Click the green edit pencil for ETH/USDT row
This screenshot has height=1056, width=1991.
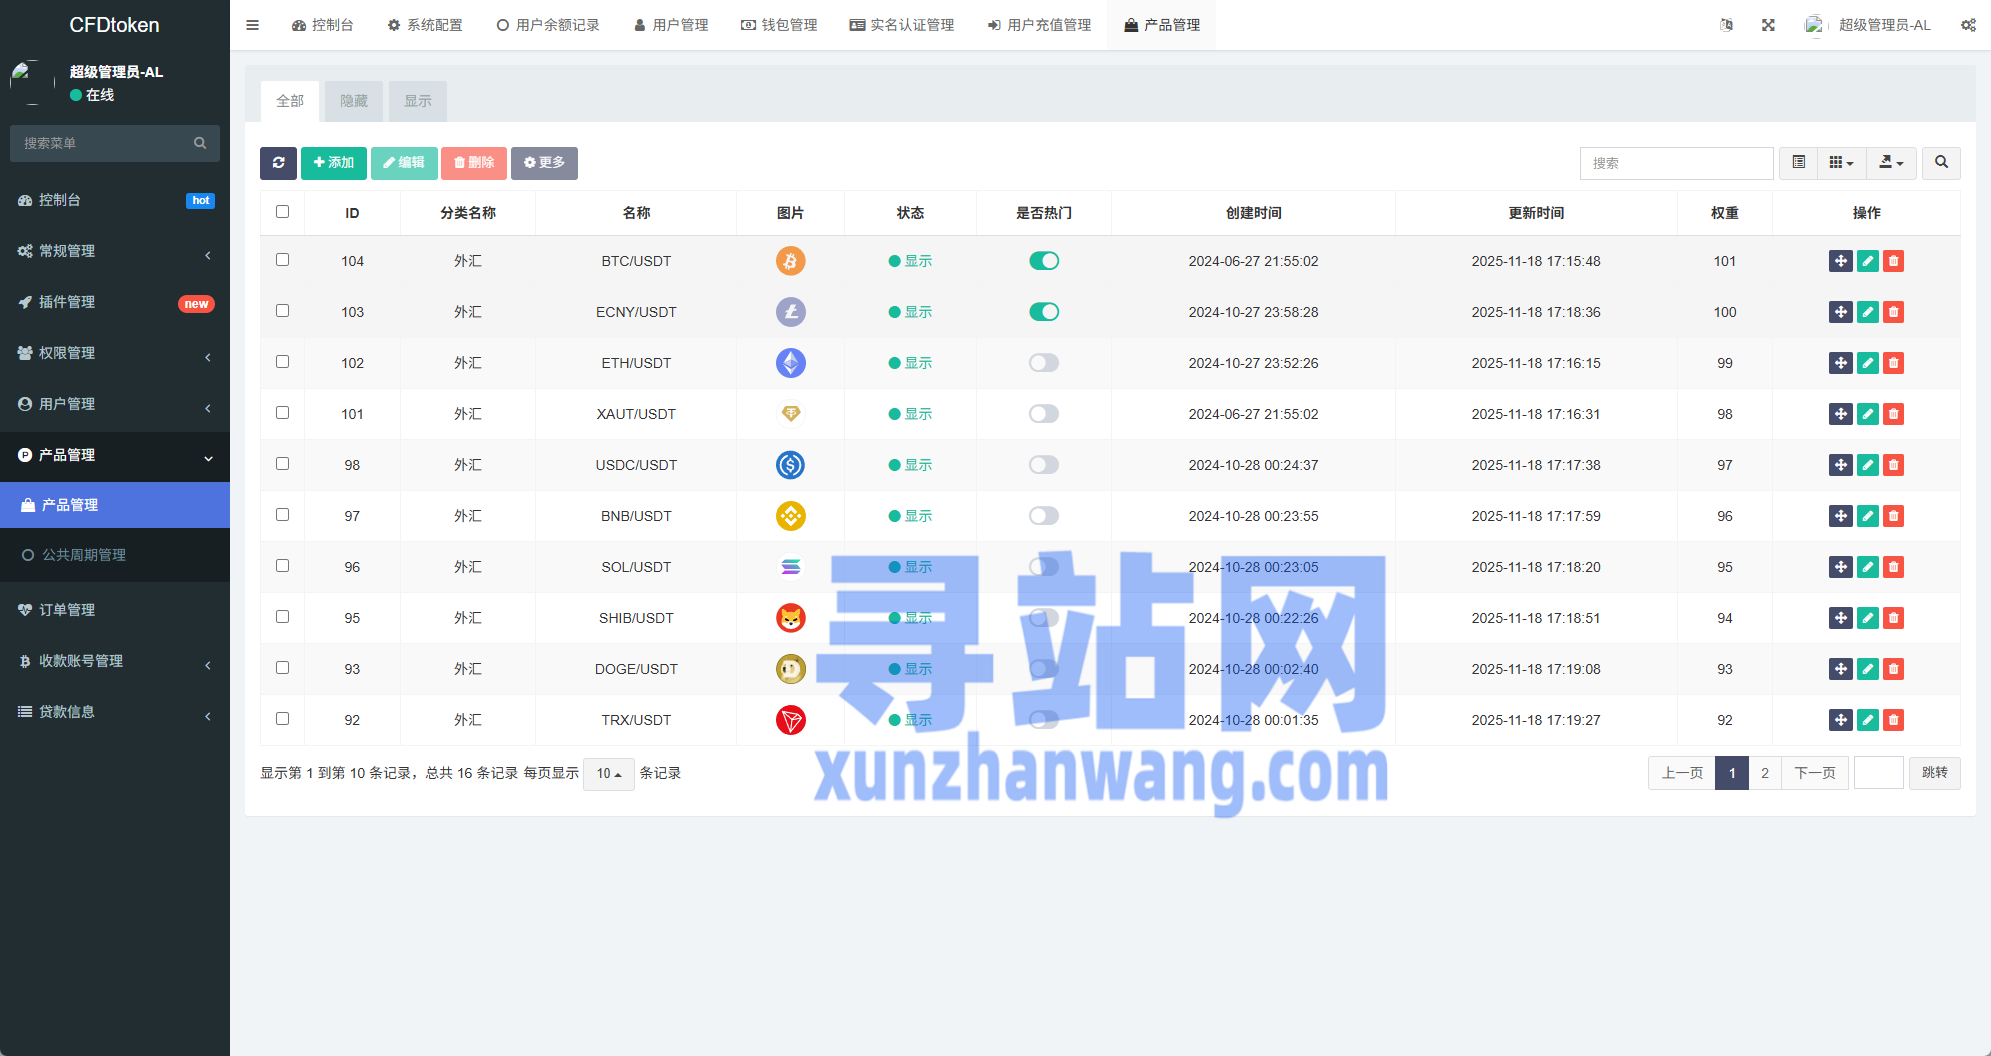pos(1867,363)
